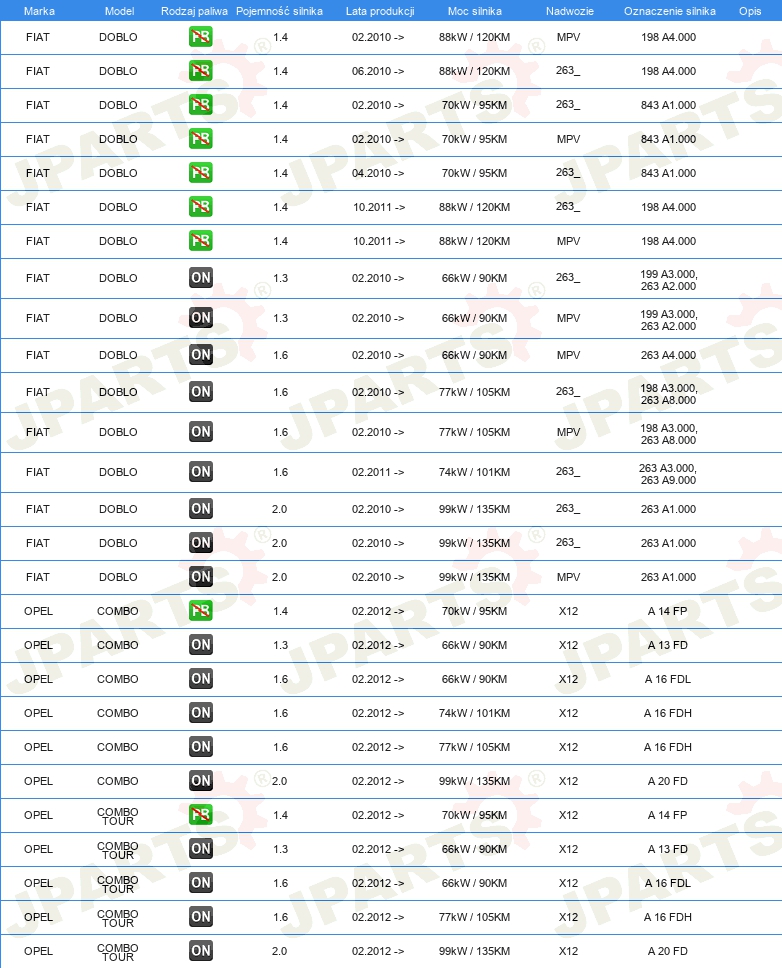
Task: Click the Nadwozie column header
Action: 570,11
